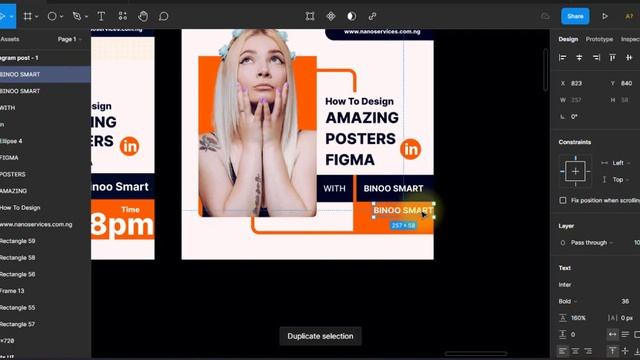Click the Create component icon

pos(331,16)
